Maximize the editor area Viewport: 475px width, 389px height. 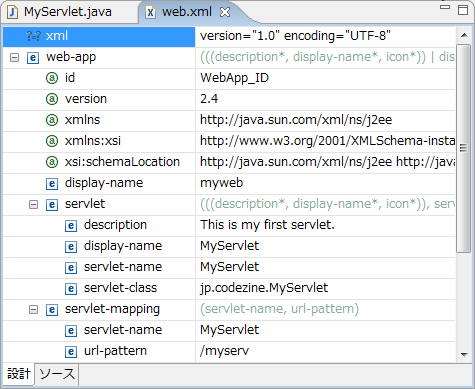pyautogui.click(x=463, y=10)
